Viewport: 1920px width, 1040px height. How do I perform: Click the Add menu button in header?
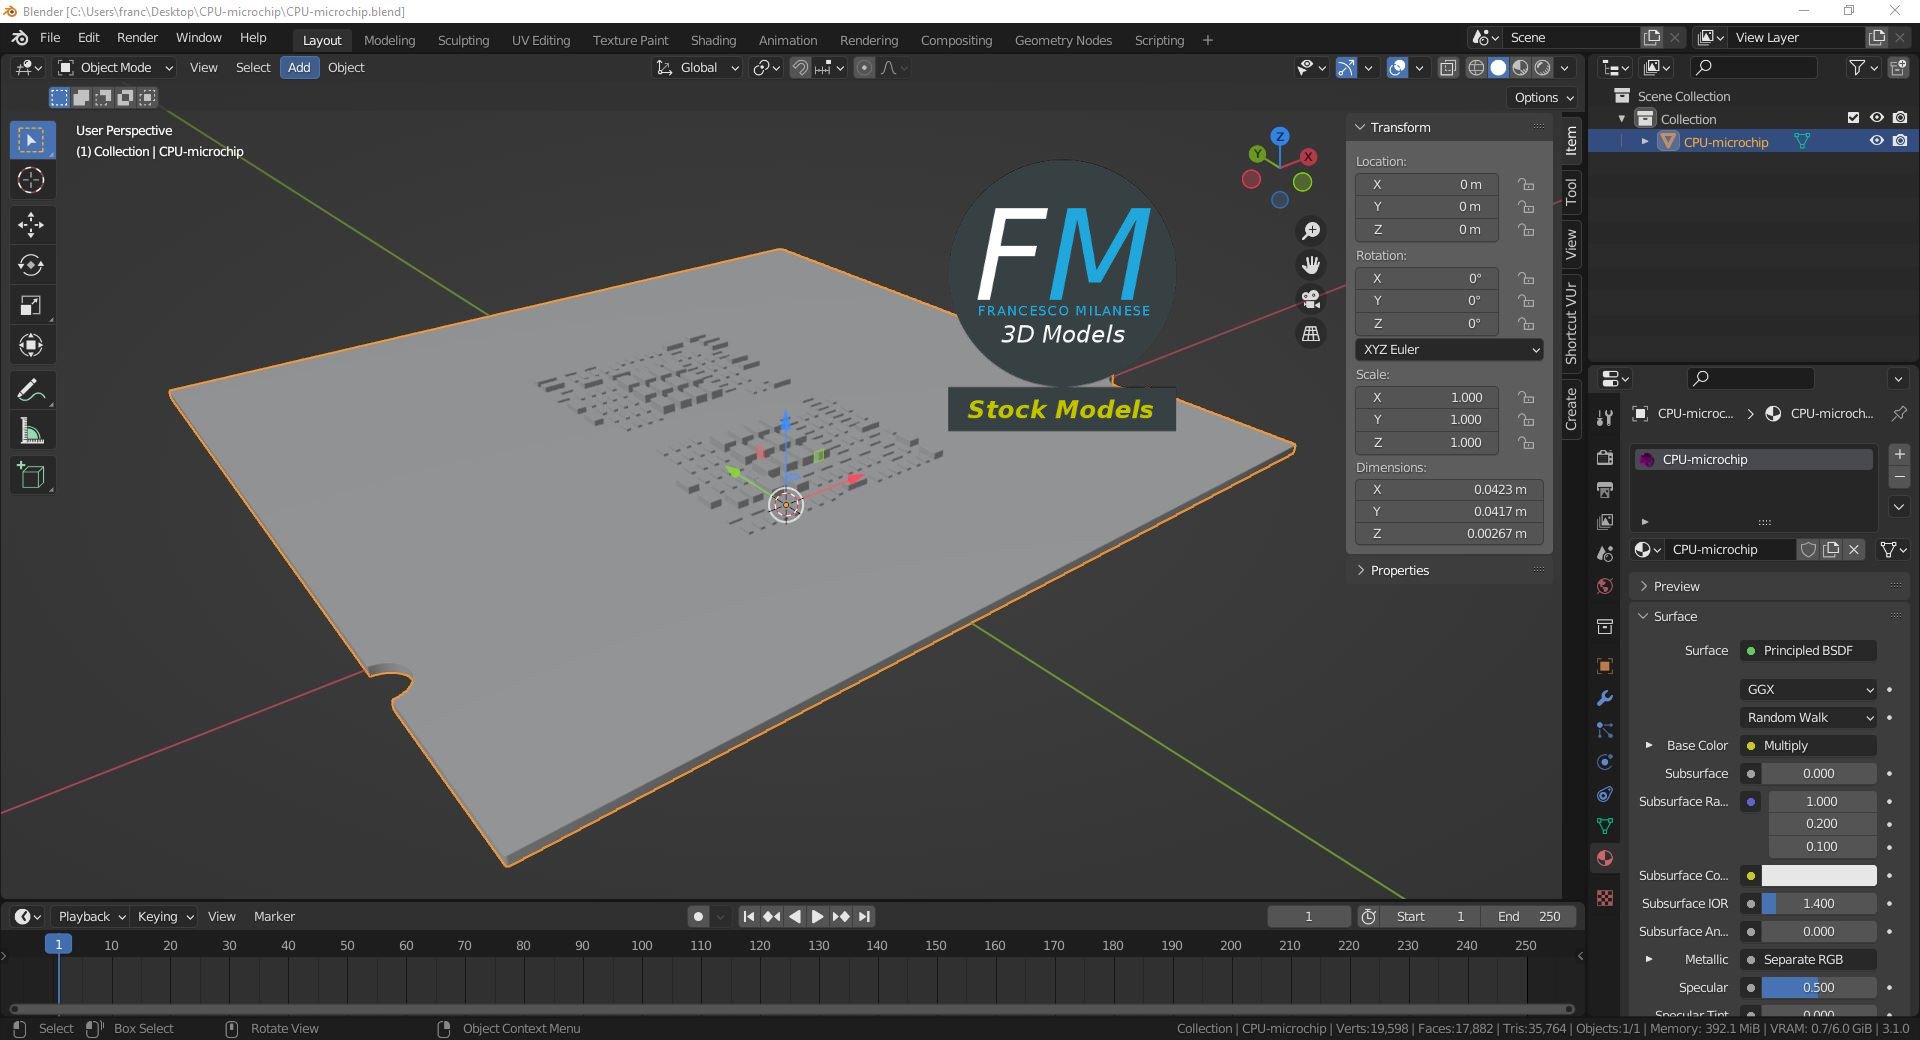(x=299, y=67)
